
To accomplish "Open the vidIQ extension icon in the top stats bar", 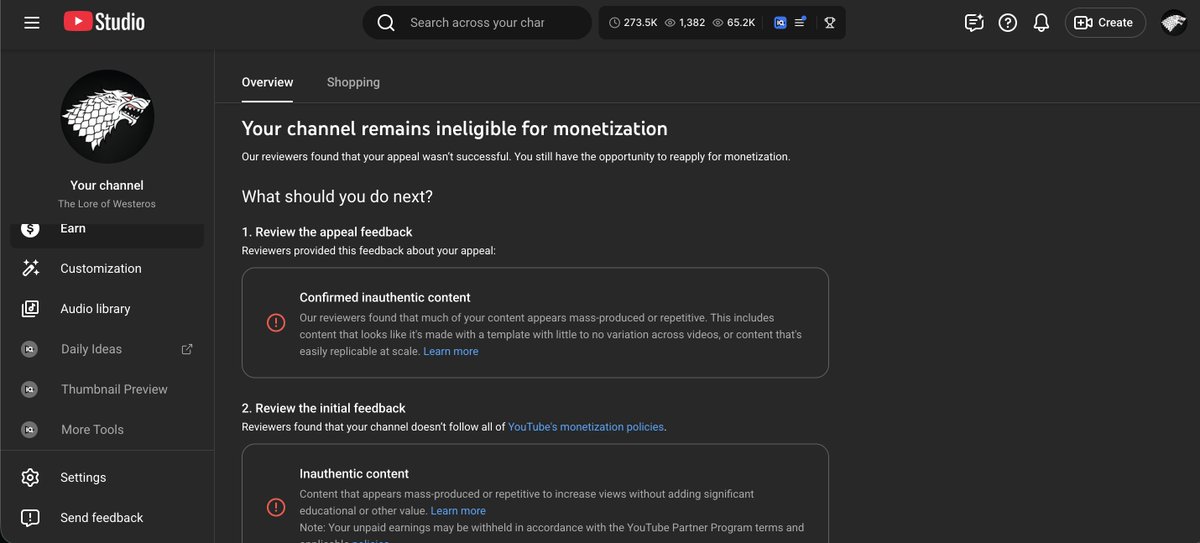I will point(780,22).
